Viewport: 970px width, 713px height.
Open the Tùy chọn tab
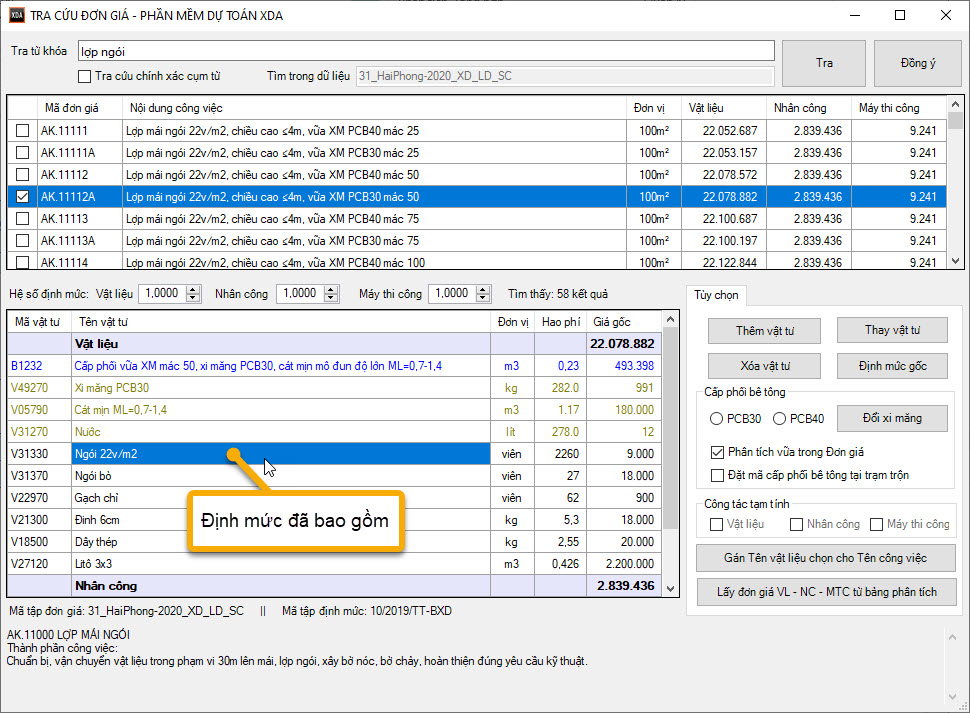[716, 295]
